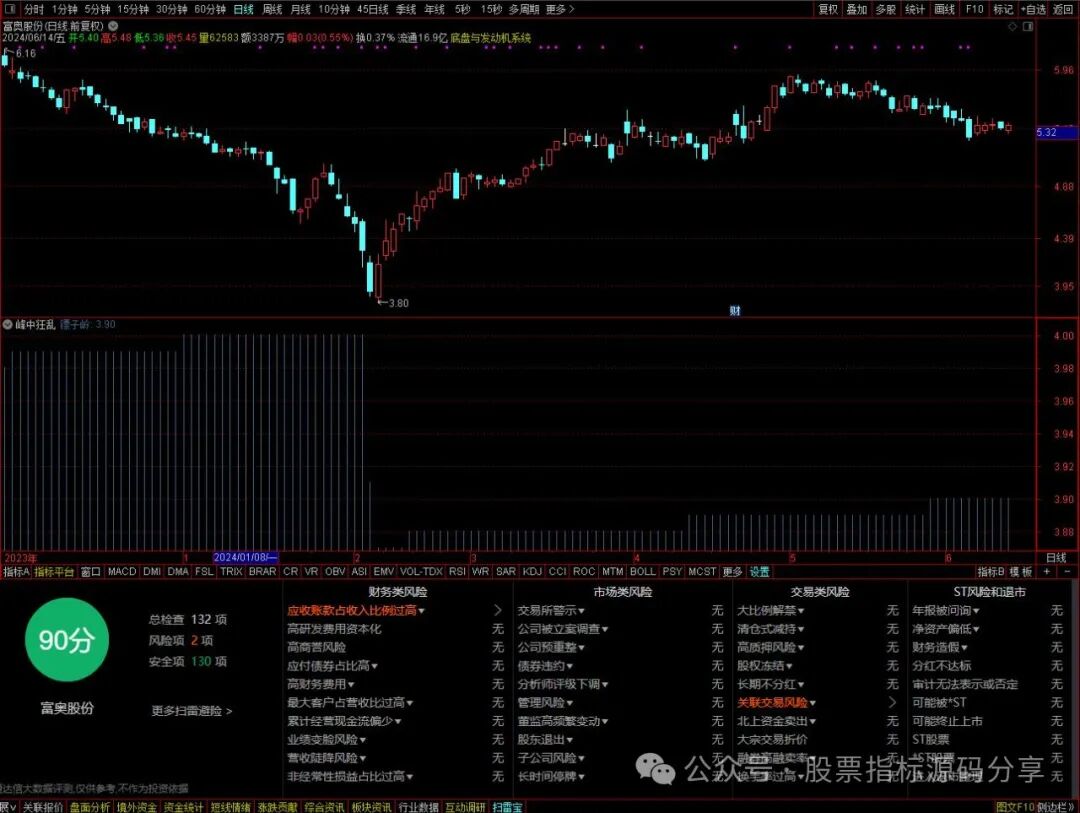Open 指标平台 indicator platform
Screen dimensions: 1080x813
(54, 571)
